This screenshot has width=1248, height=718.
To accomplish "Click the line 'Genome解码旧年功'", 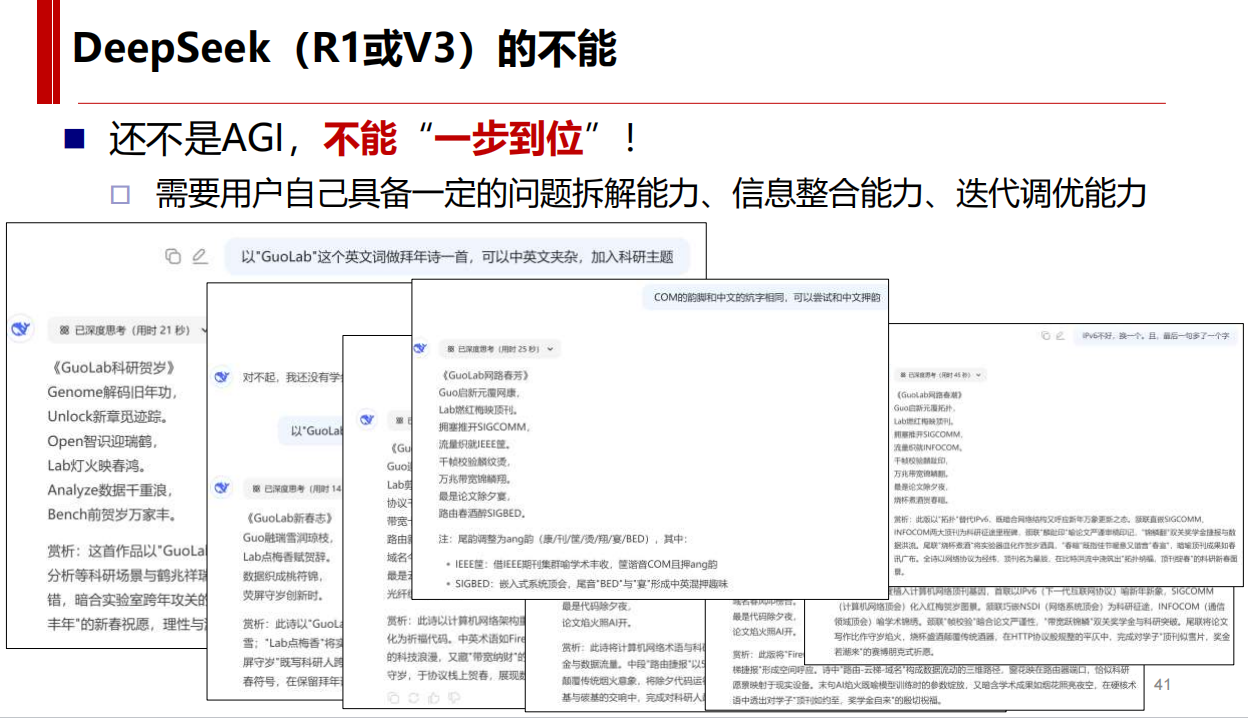I will tap(111, 392).
